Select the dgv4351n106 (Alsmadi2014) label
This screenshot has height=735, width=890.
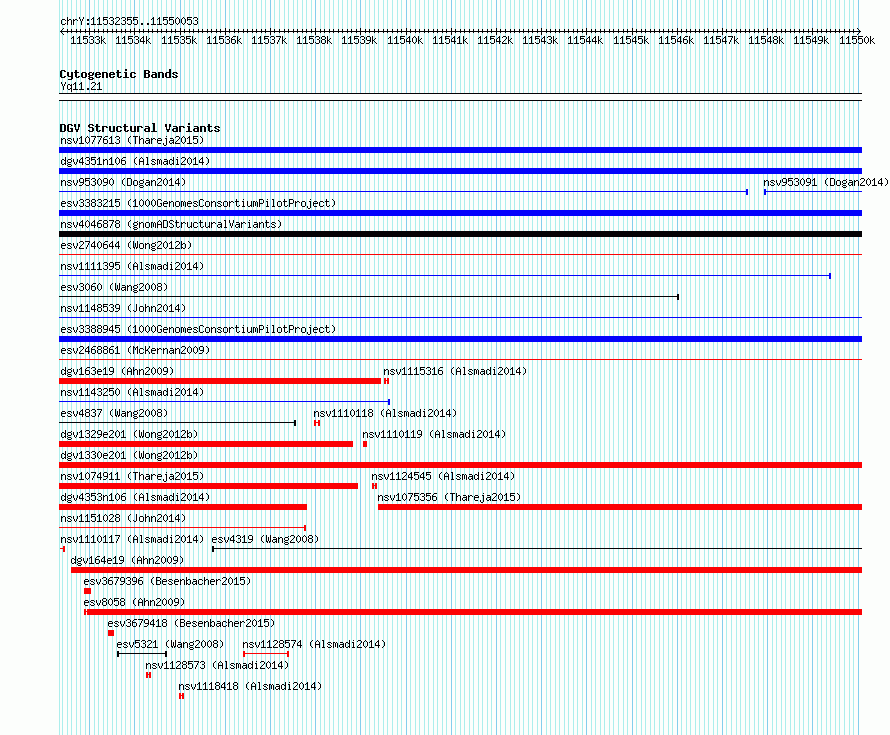coord(135,161)
